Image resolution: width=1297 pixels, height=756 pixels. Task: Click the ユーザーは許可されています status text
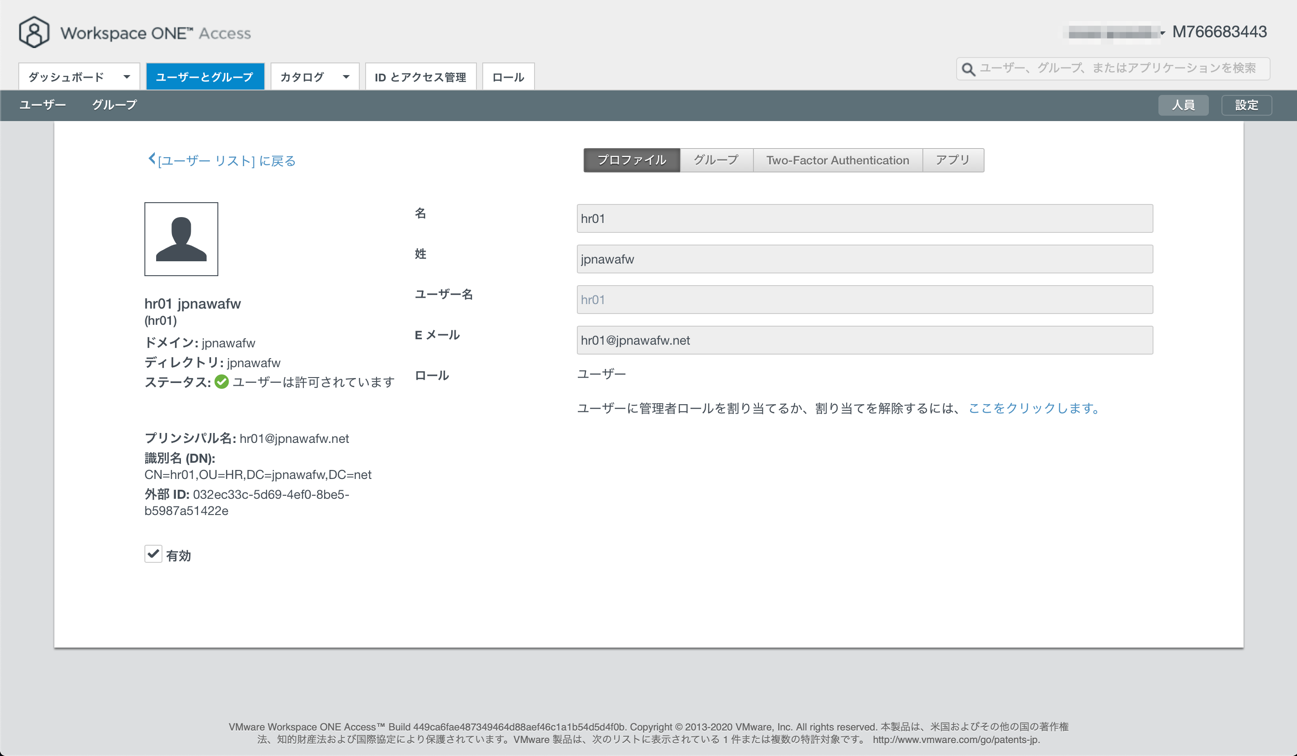[x=313, y=382]
